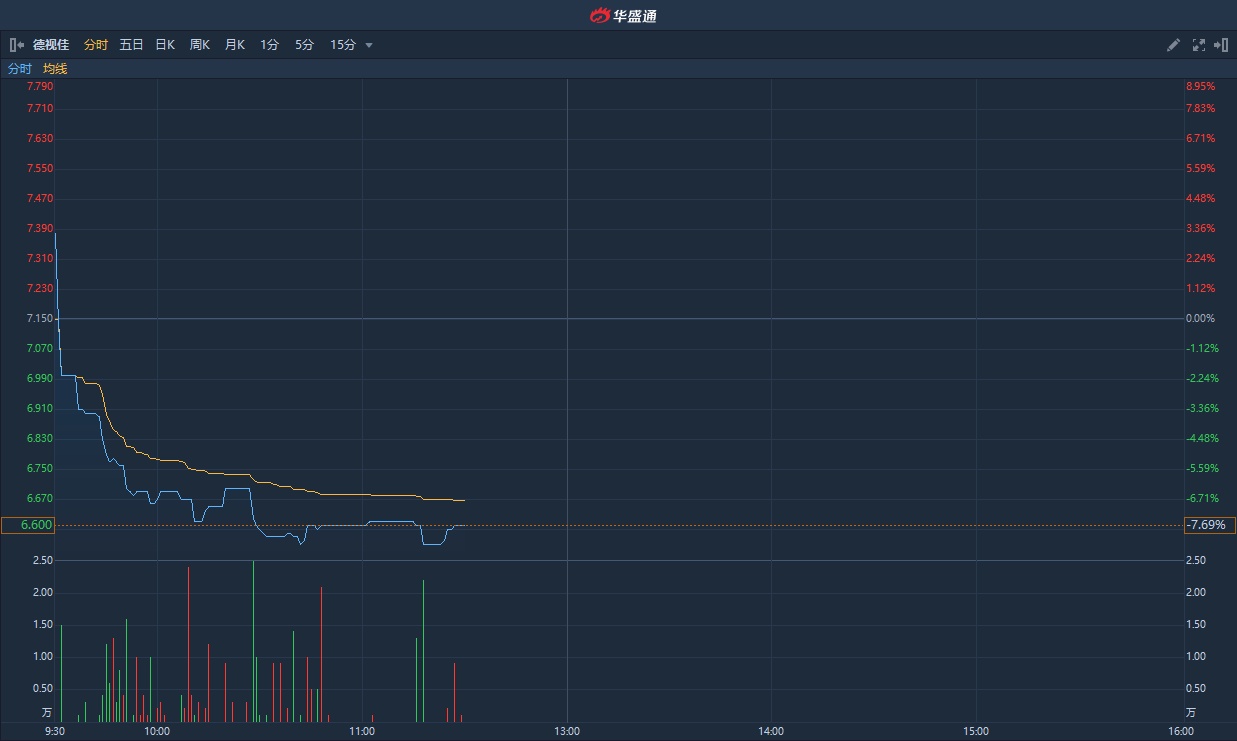The width and height of the screenshot is (1237, 741).
Task: Click the left volume axis 2.50 label
Action: point(43,560)
